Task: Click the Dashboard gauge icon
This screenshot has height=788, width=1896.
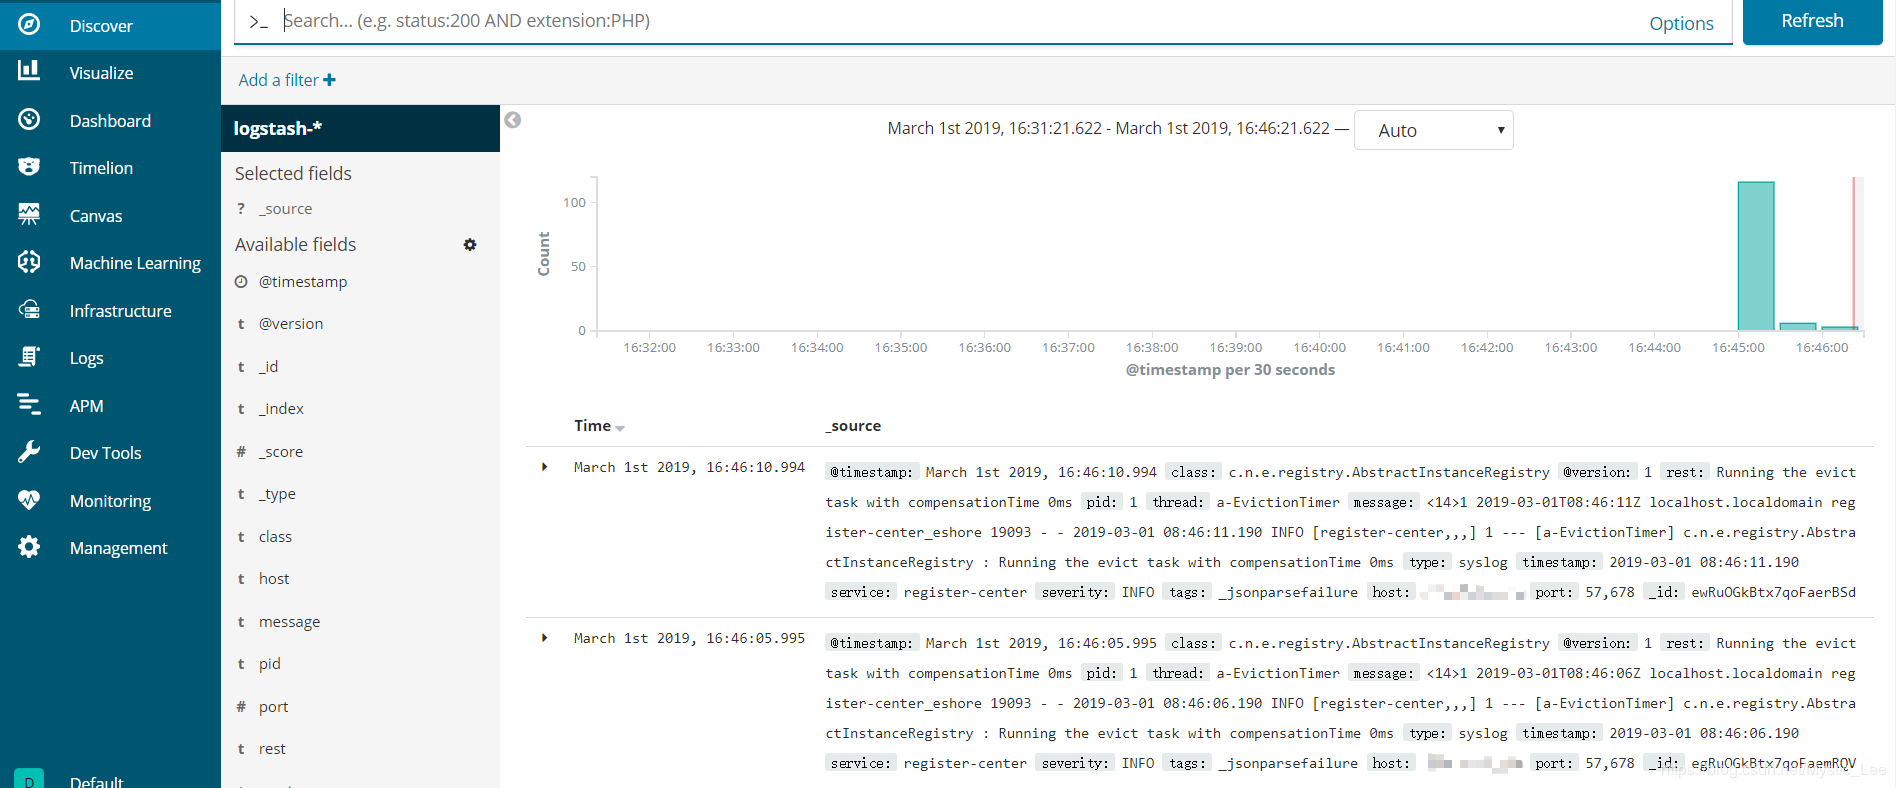Action: click(29, 119)
